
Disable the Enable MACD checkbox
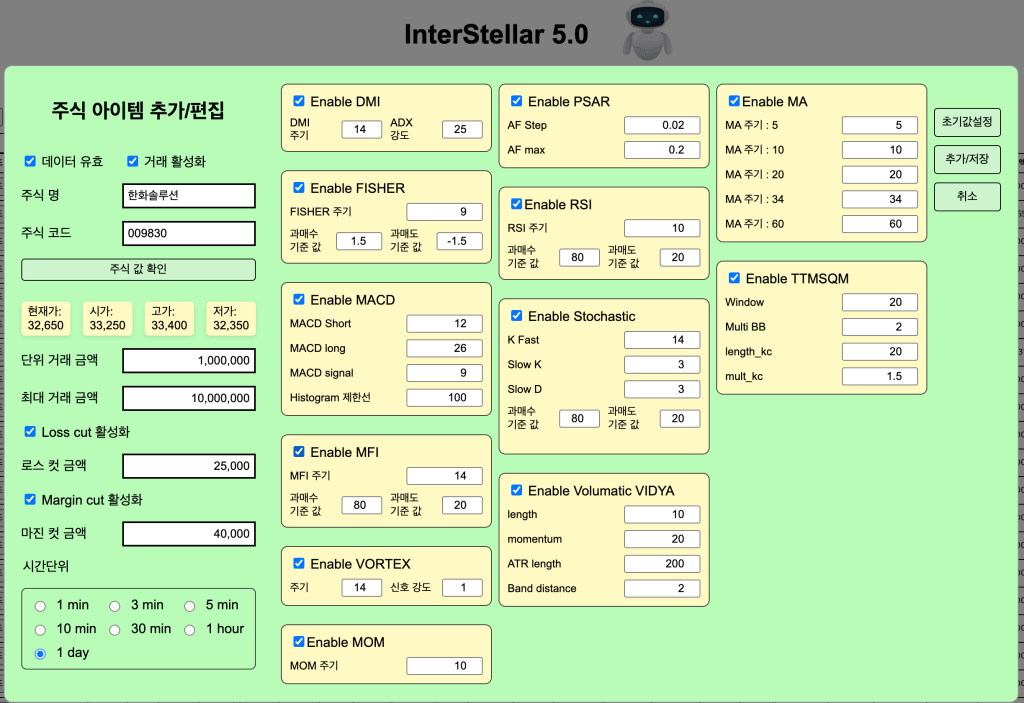pos(299,300)
